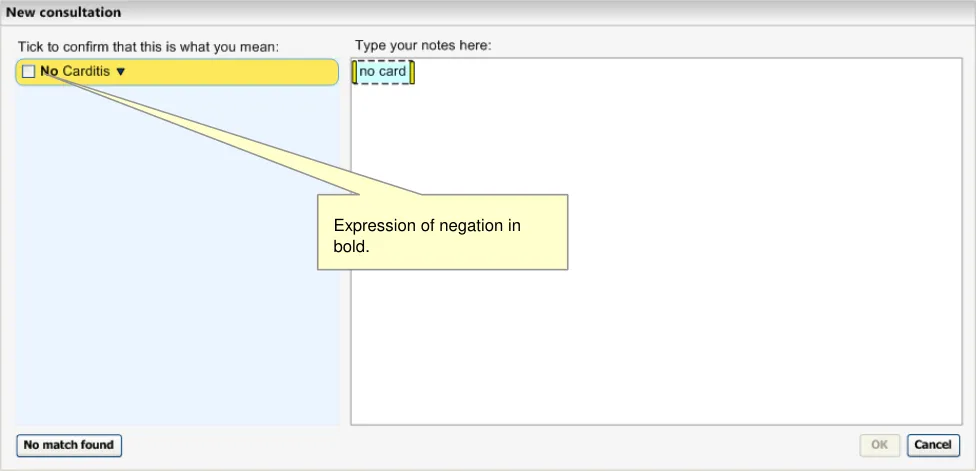Confirm with the OK button
The height and width of the screenshot is (471, 976).
tap(880, 444)
